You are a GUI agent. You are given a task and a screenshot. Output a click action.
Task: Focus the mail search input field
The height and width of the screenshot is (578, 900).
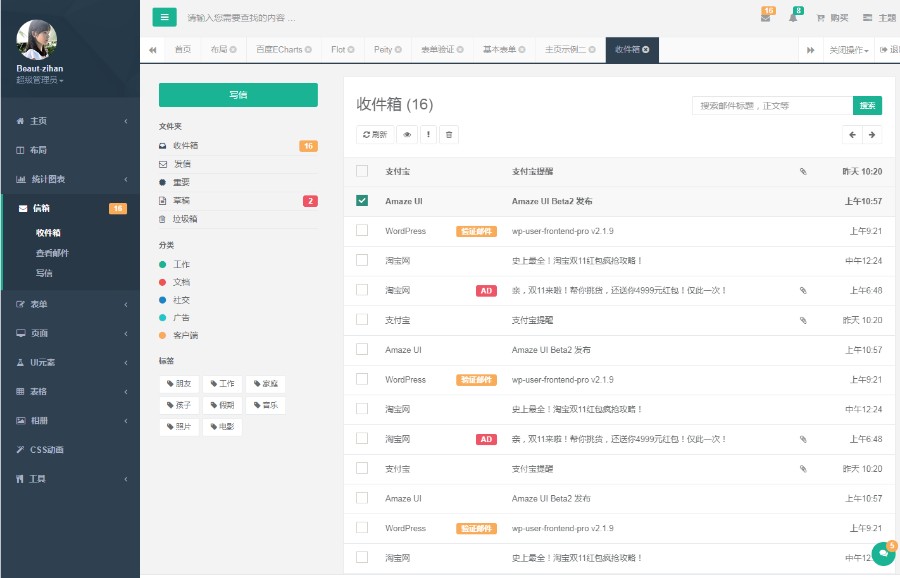point(773,106)
